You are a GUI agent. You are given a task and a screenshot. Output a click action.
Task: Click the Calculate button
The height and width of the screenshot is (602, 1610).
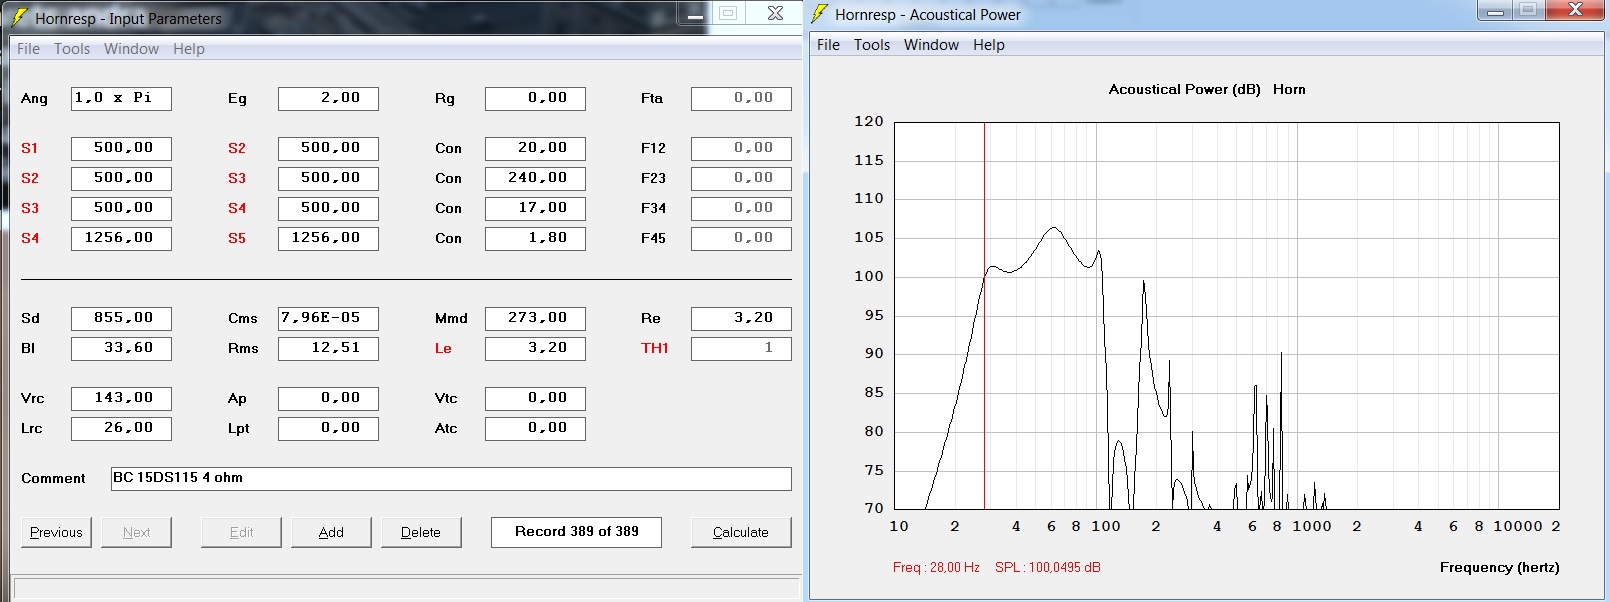click(x=741, y=532)
